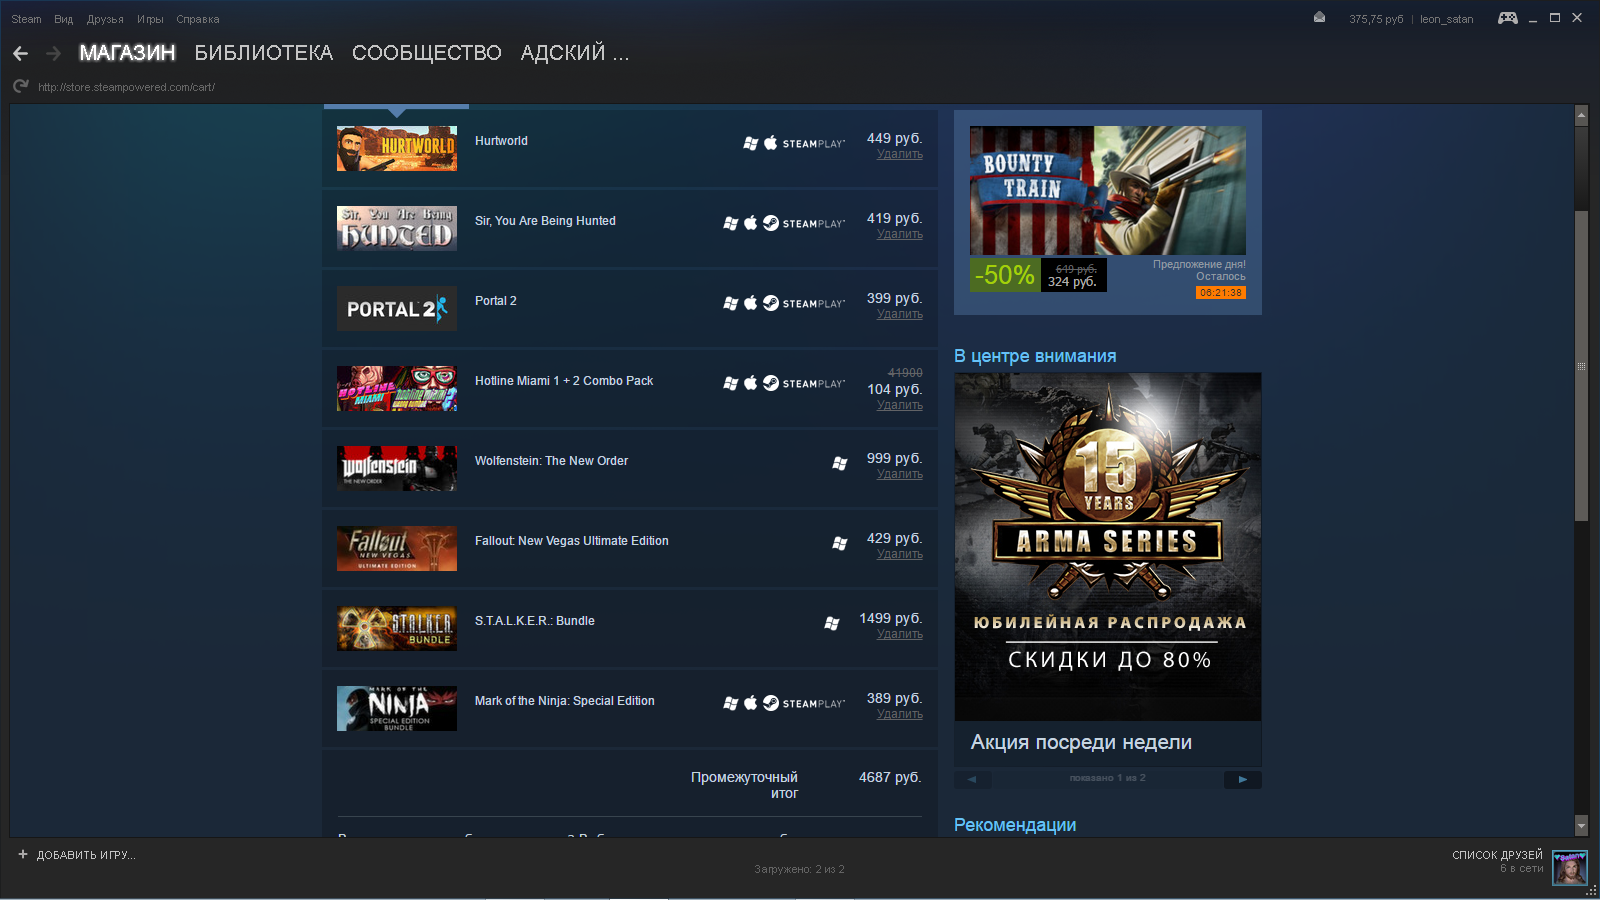
Task: Click the Windows icon on Wolfenstein row
Action: pyautogui.click(x=840, y=463)
